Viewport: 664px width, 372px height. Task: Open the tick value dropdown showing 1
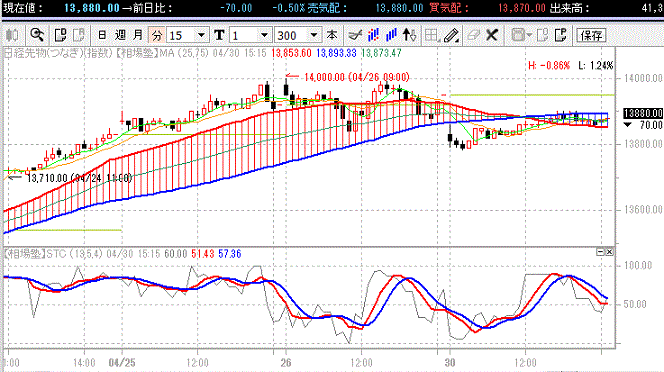click(264, 35)
